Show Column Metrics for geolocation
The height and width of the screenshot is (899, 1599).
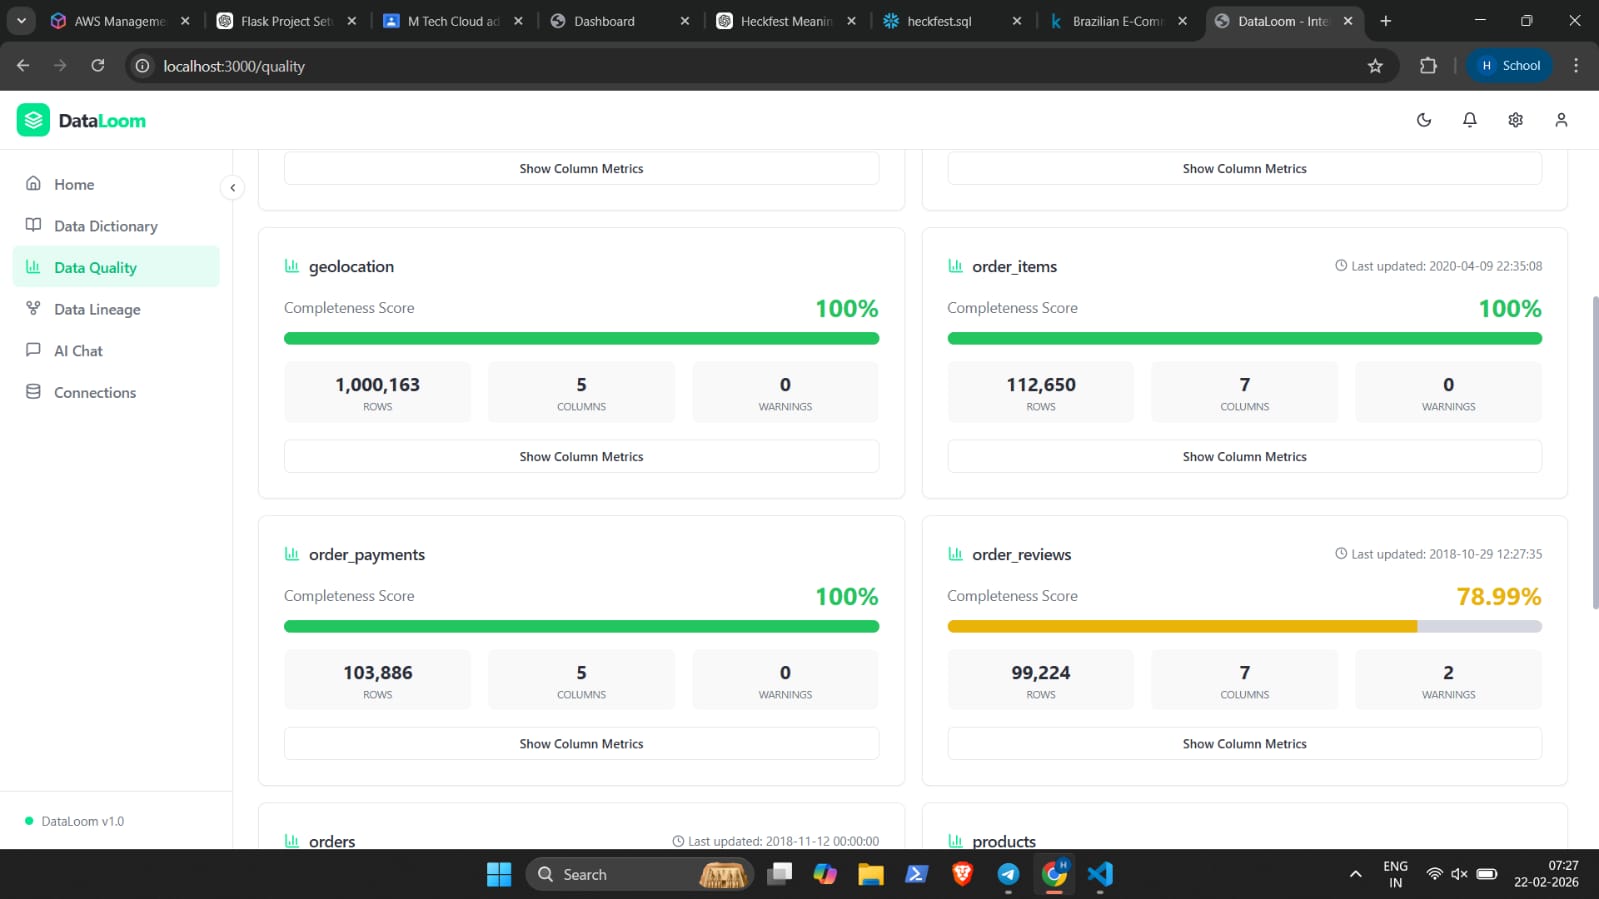pyautogui.click(x=581, y=456)
